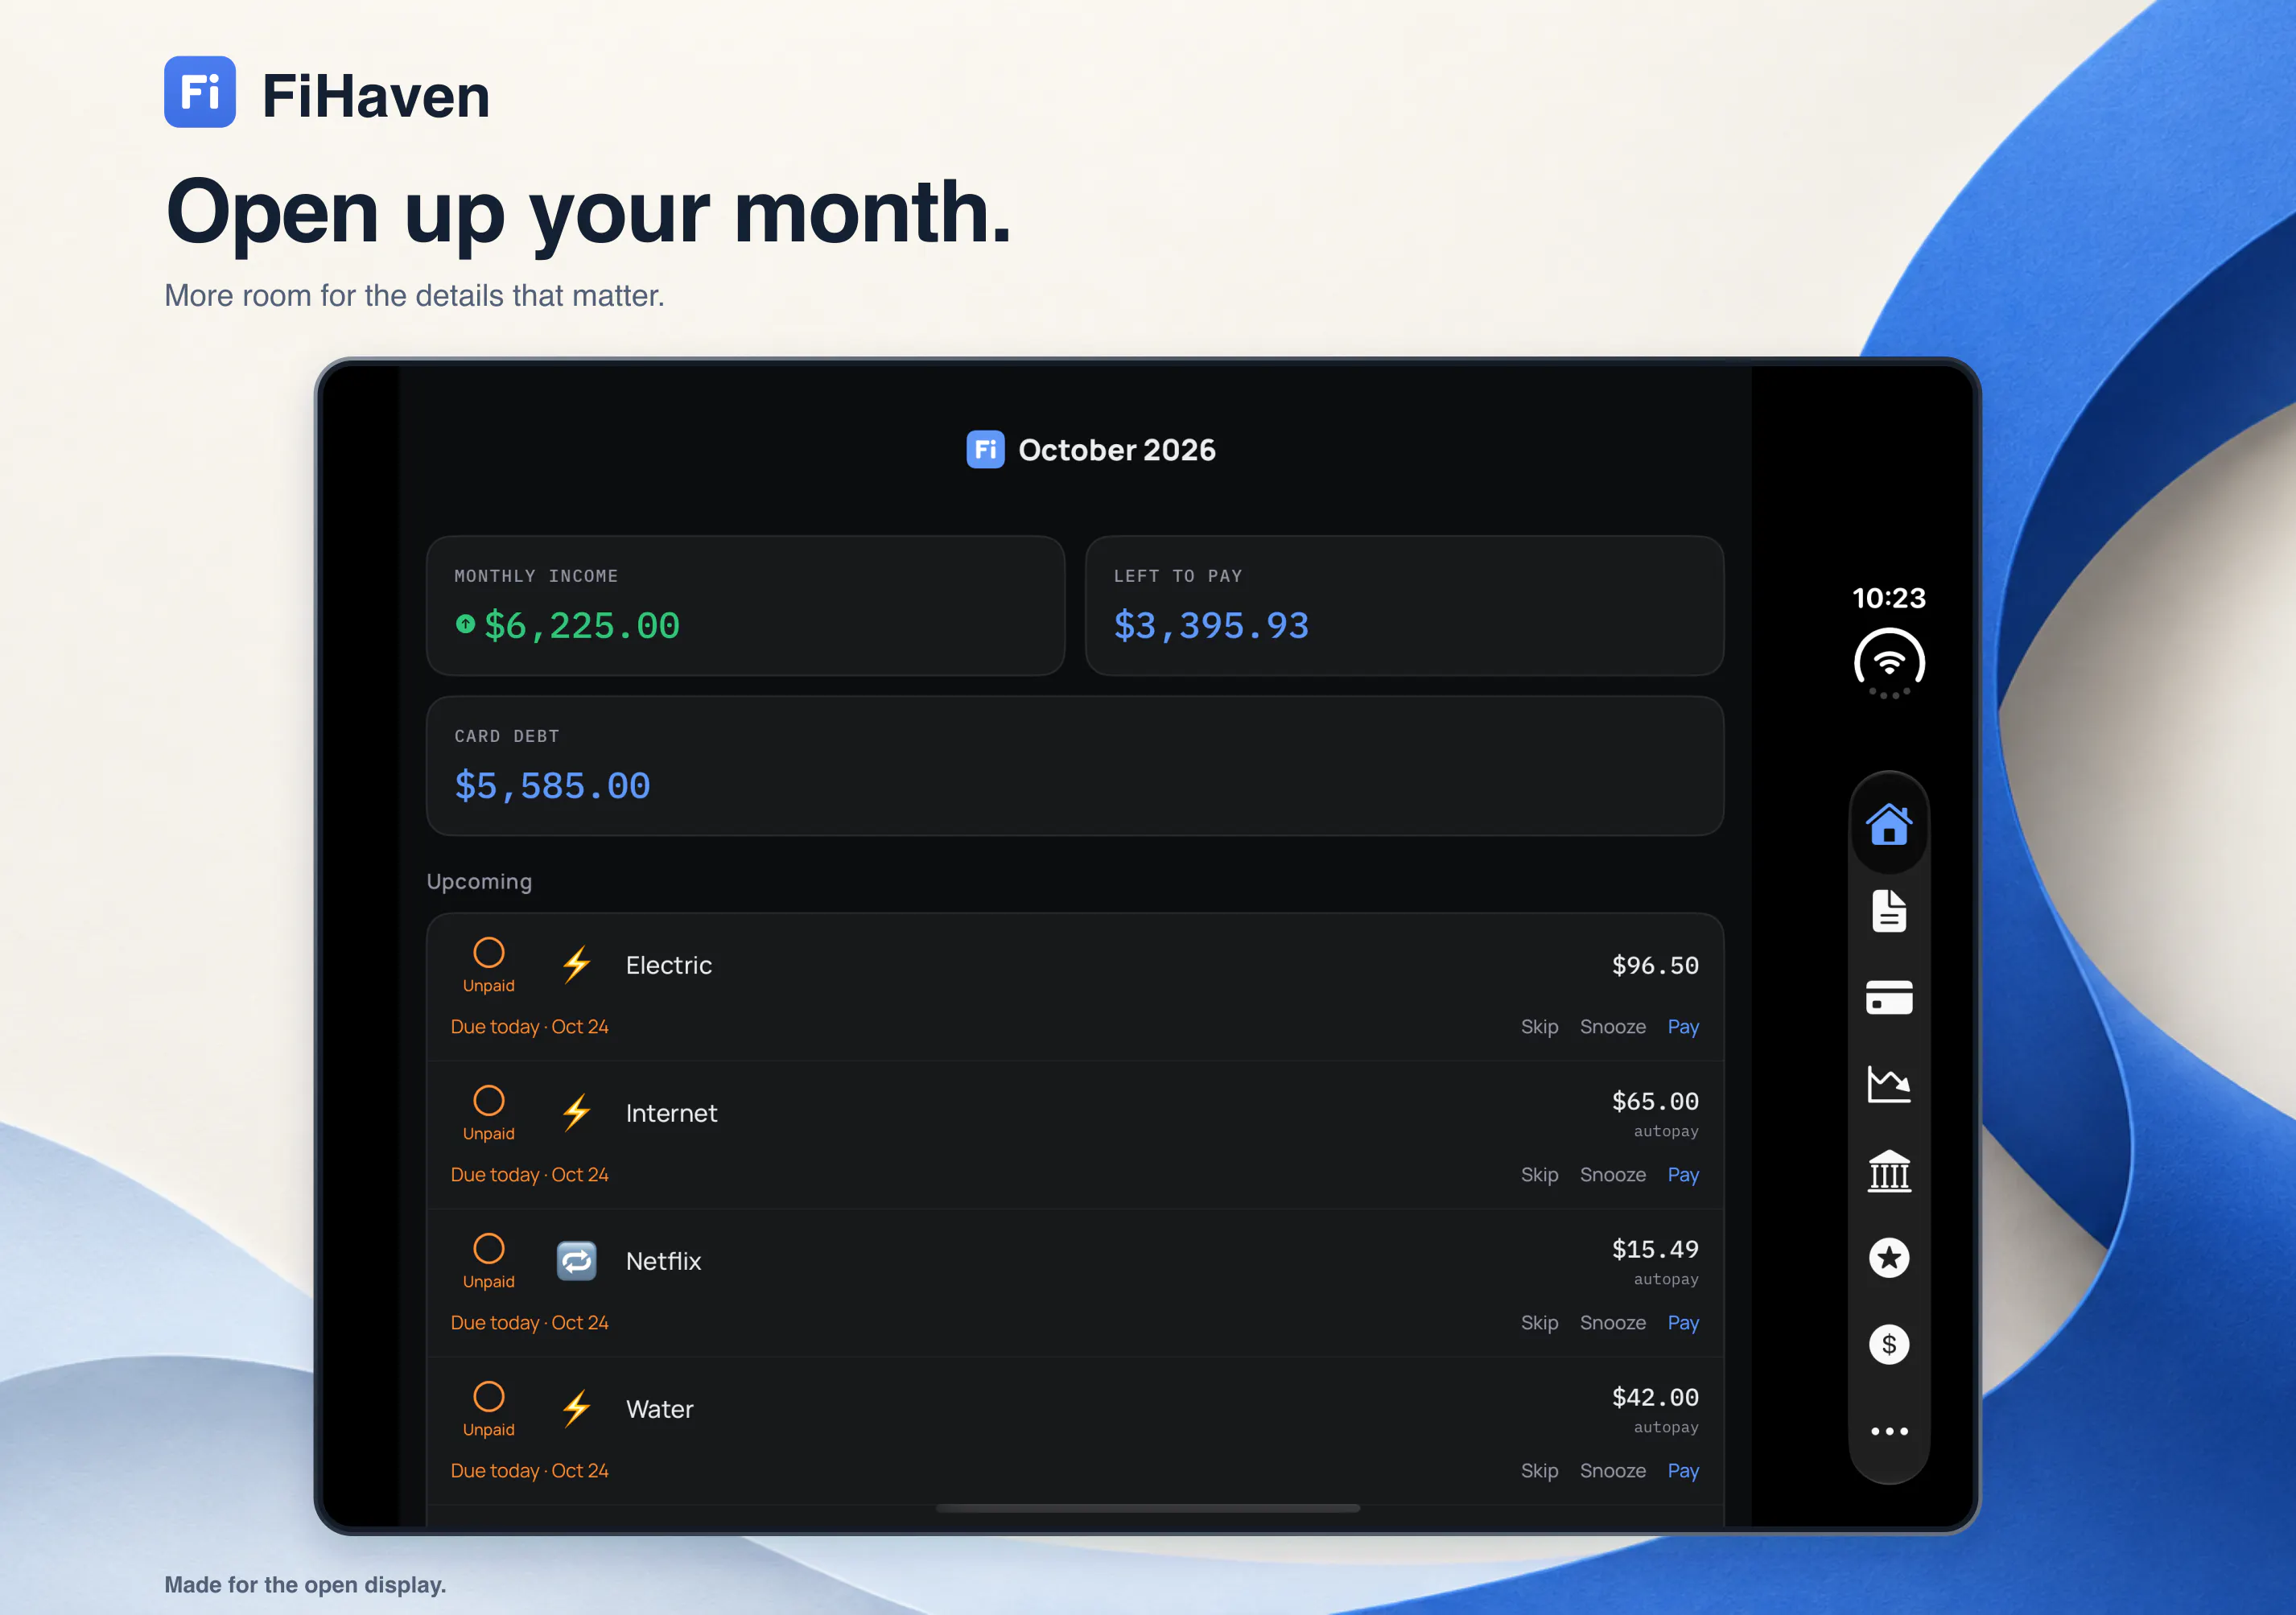
Task: Click the lightning icon on Water row
Action: (576, 1409)
